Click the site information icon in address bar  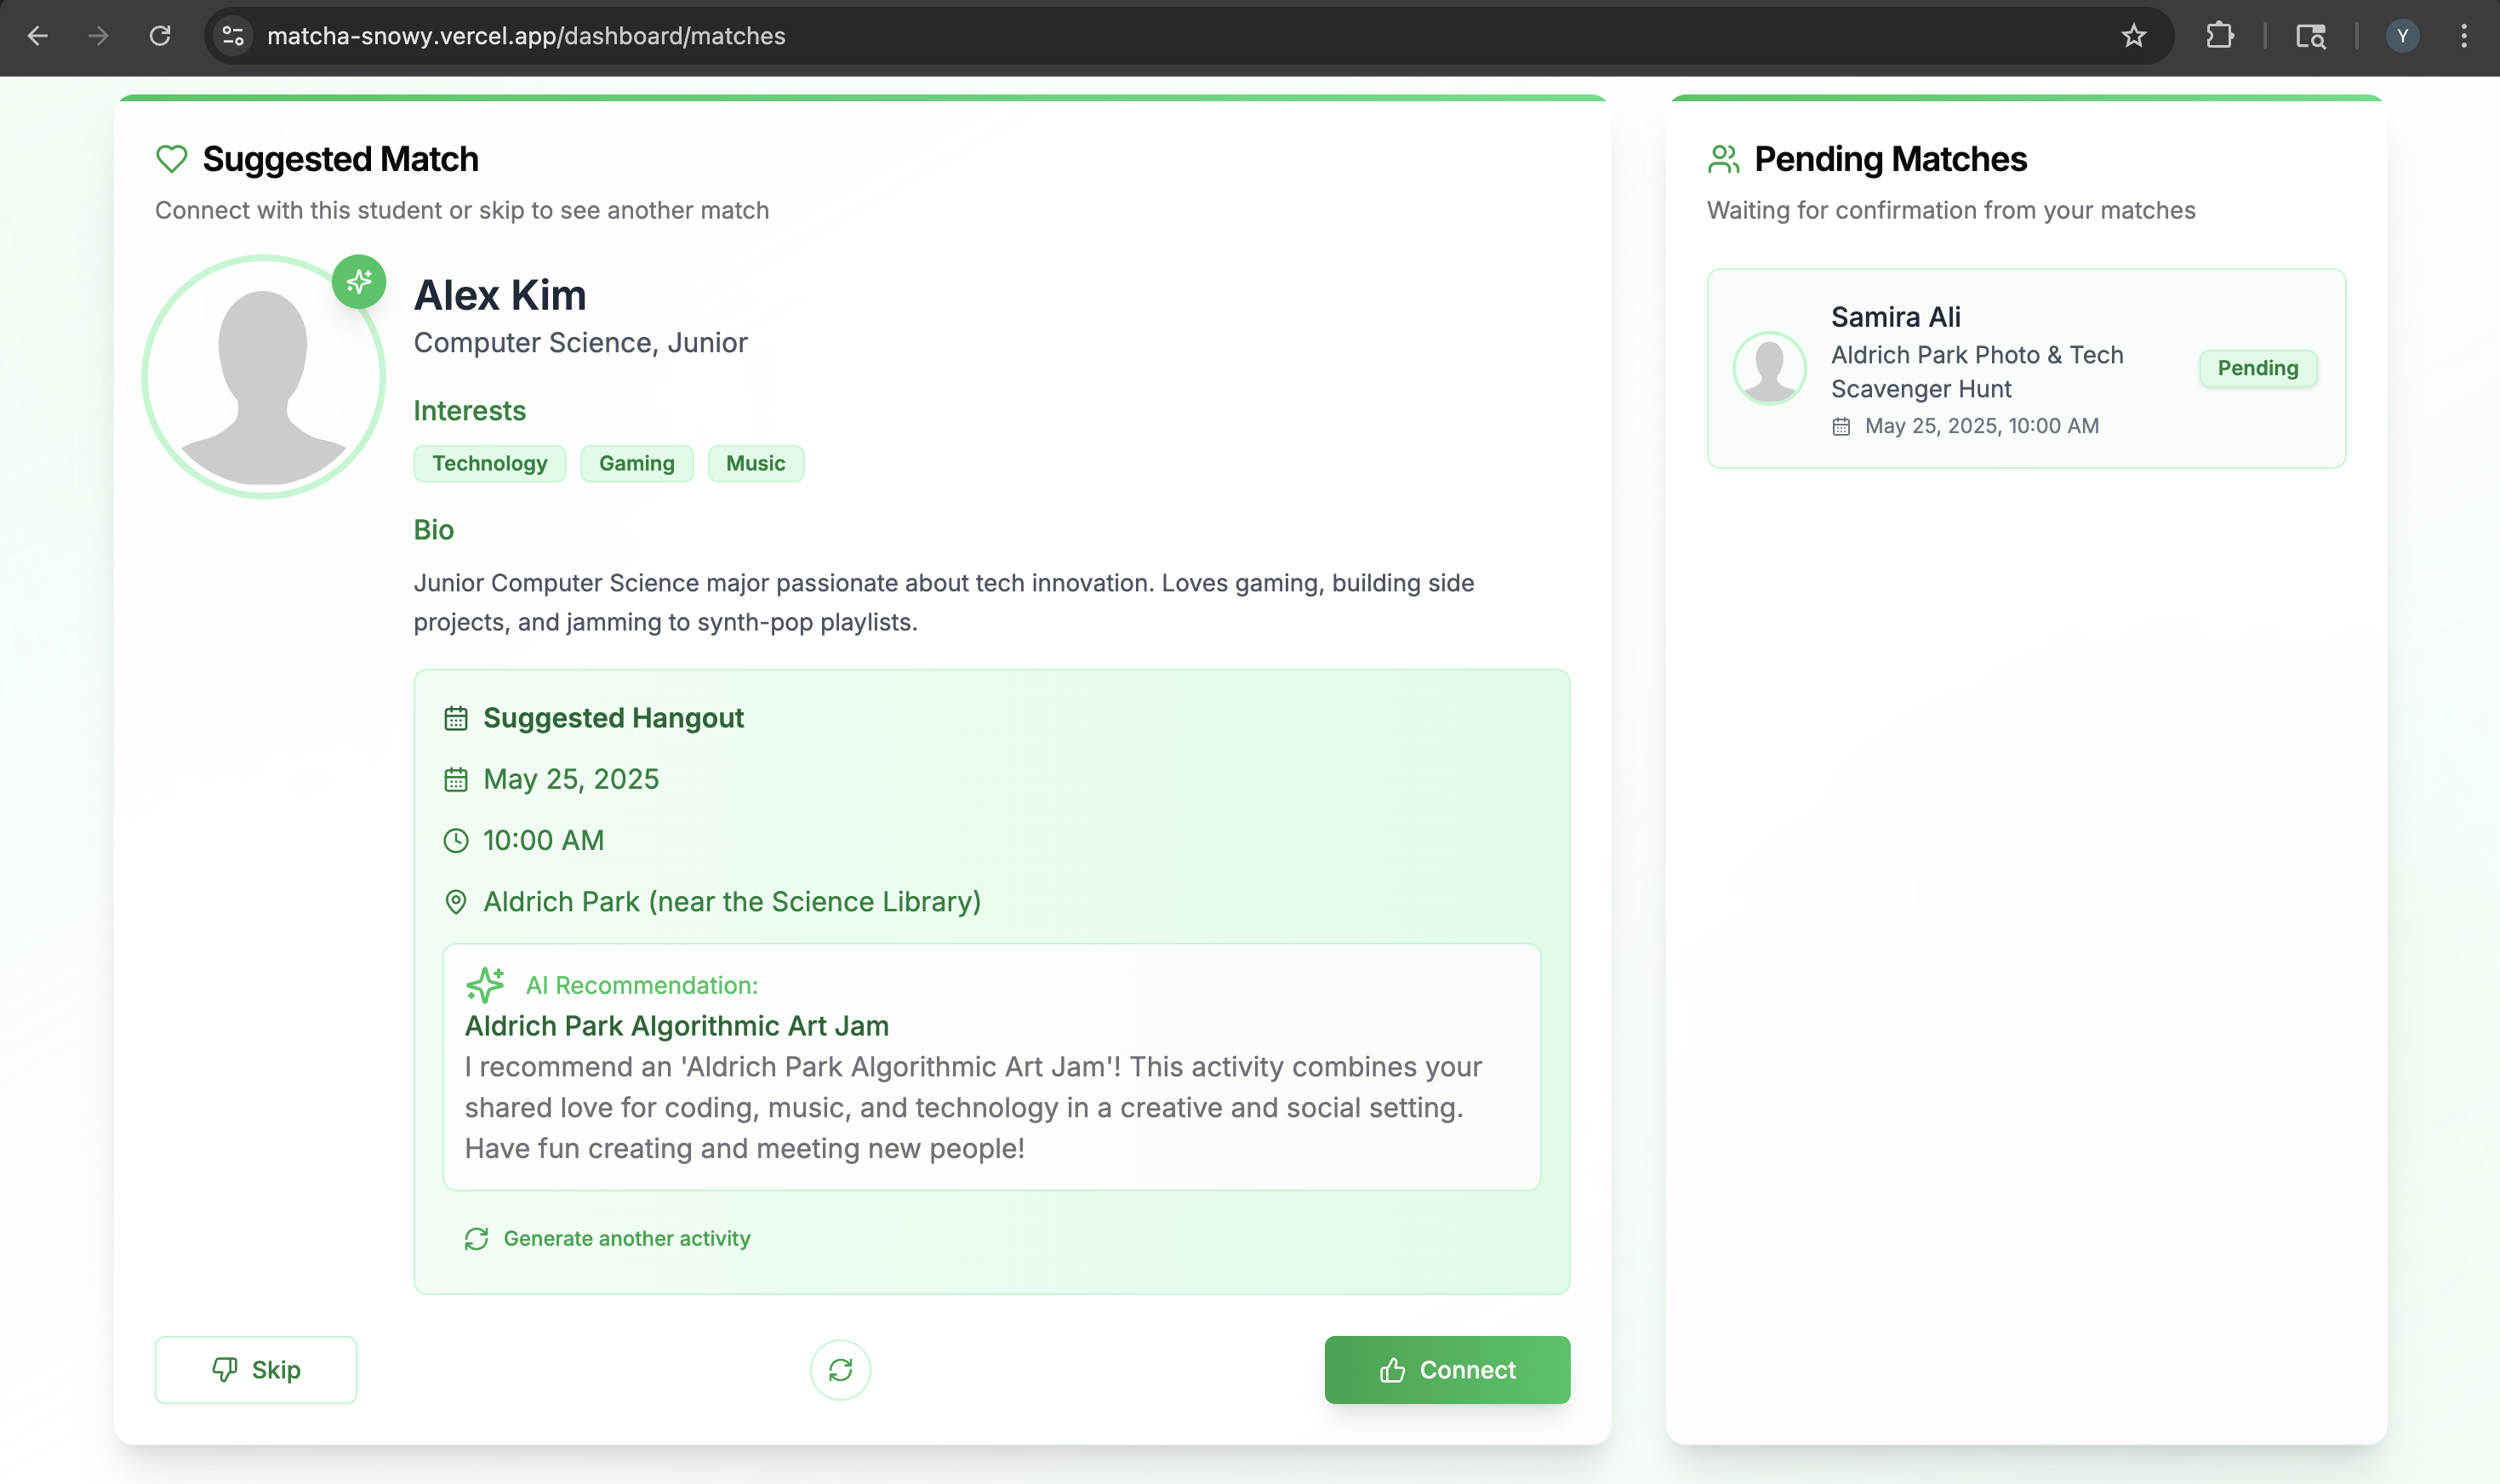click(233, 36)
